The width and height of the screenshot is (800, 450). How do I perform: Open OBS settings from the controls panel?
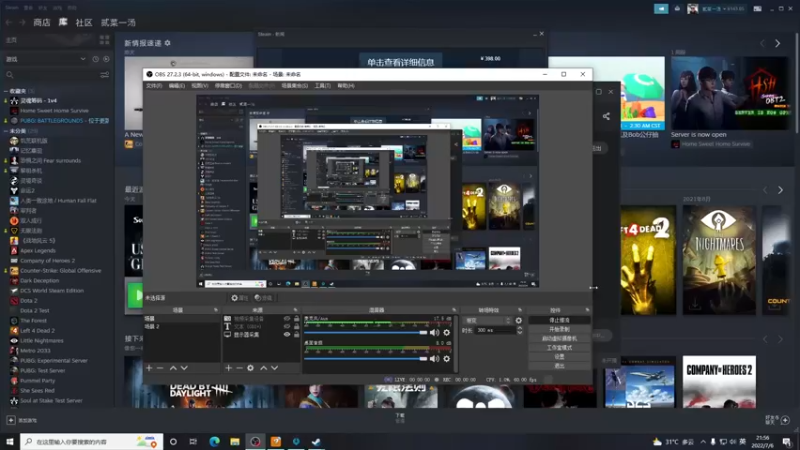pos(559,357)
